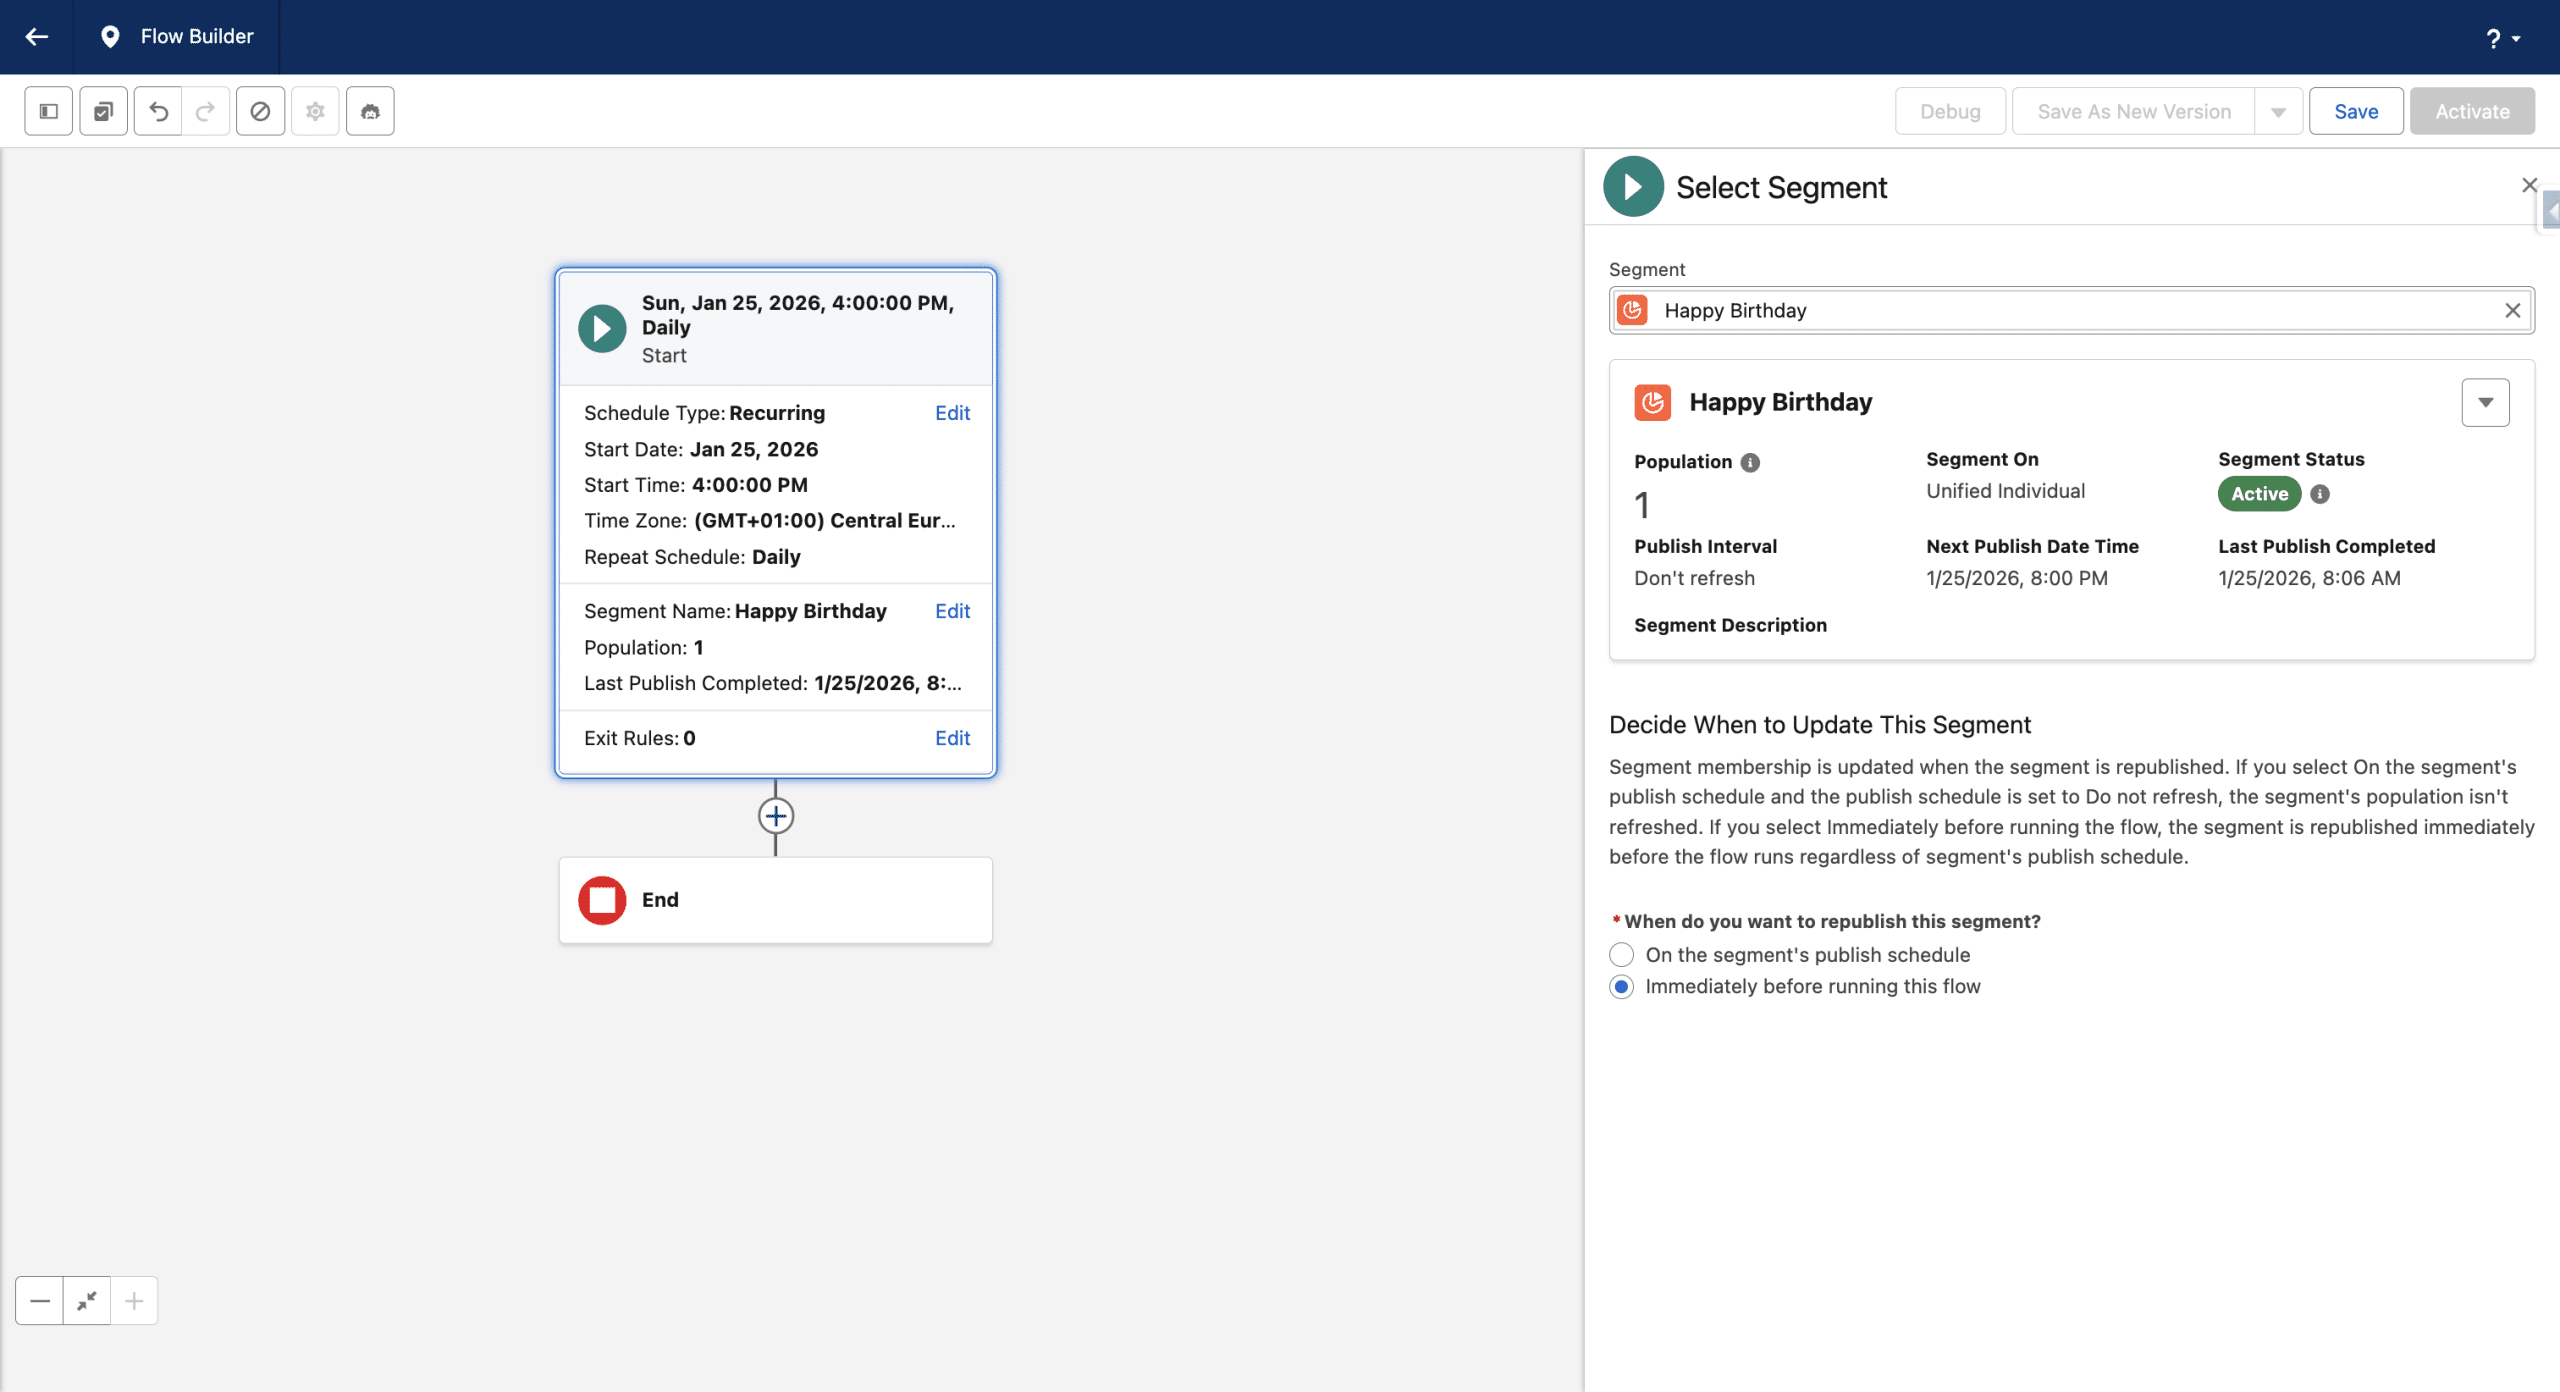The image size is (2560, 1392).
Task: View flow error warnings icon
Action: (x=261, y=110)
